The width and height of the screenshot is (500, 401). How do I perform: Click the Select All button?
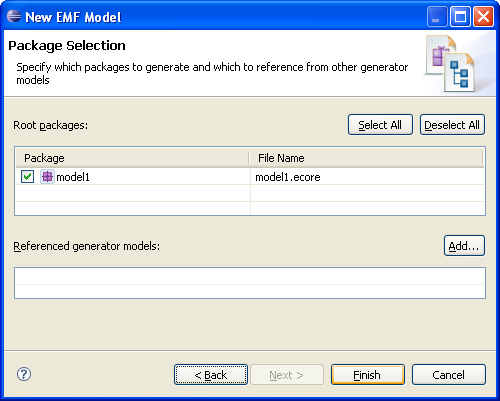pyautogui.click(x=380, y=125)
